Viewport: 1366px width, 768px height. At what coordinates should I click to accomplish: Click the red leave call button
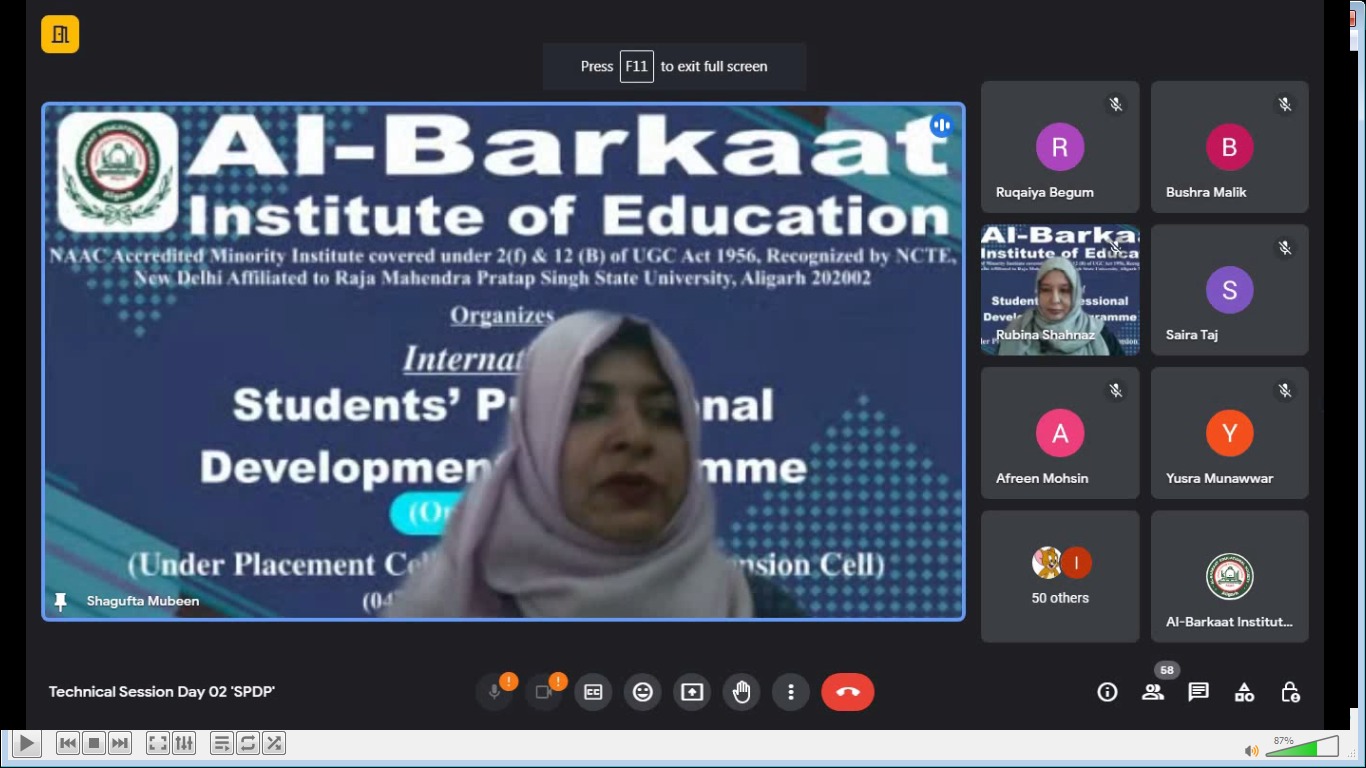click(x=848, y=692)
